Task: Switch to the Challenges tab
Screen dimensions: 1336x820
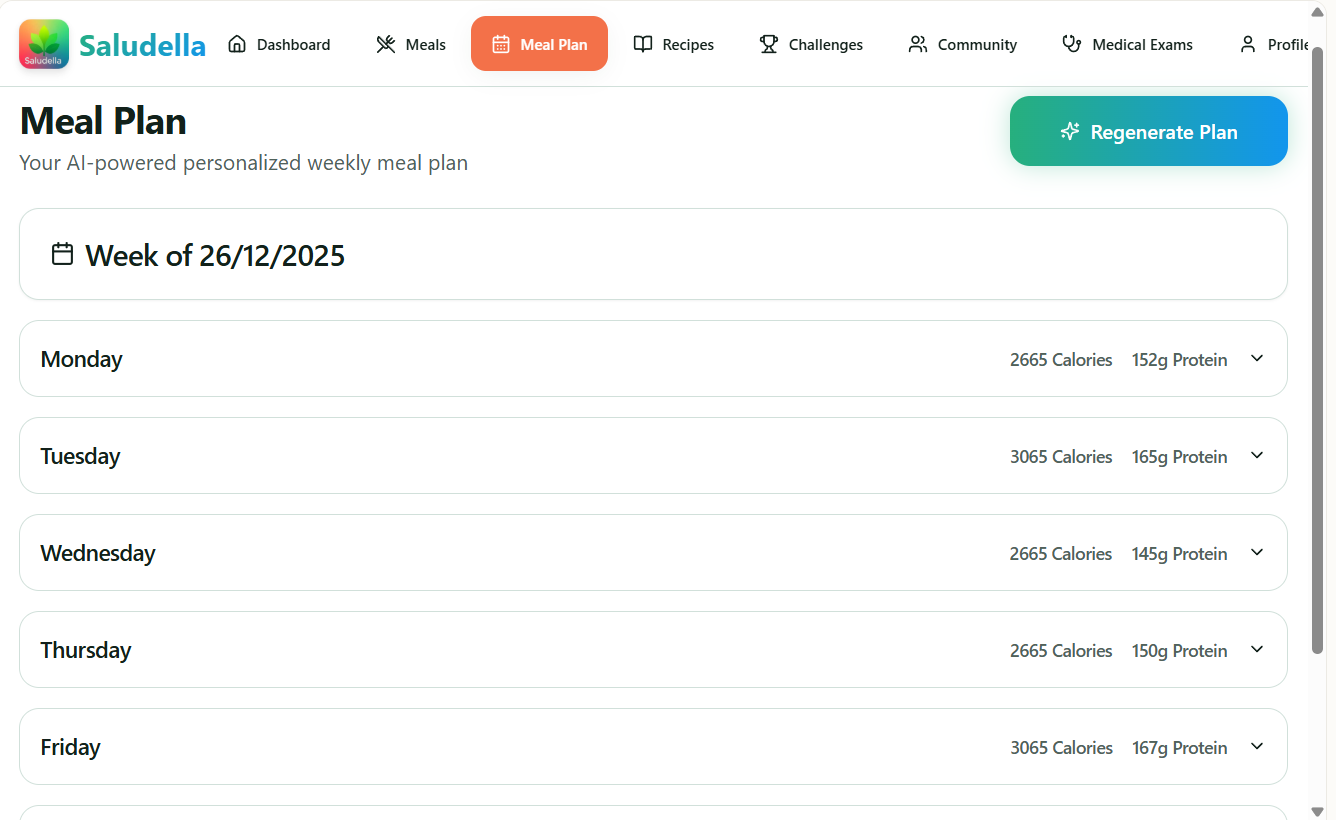Action: tap(811, 44)
